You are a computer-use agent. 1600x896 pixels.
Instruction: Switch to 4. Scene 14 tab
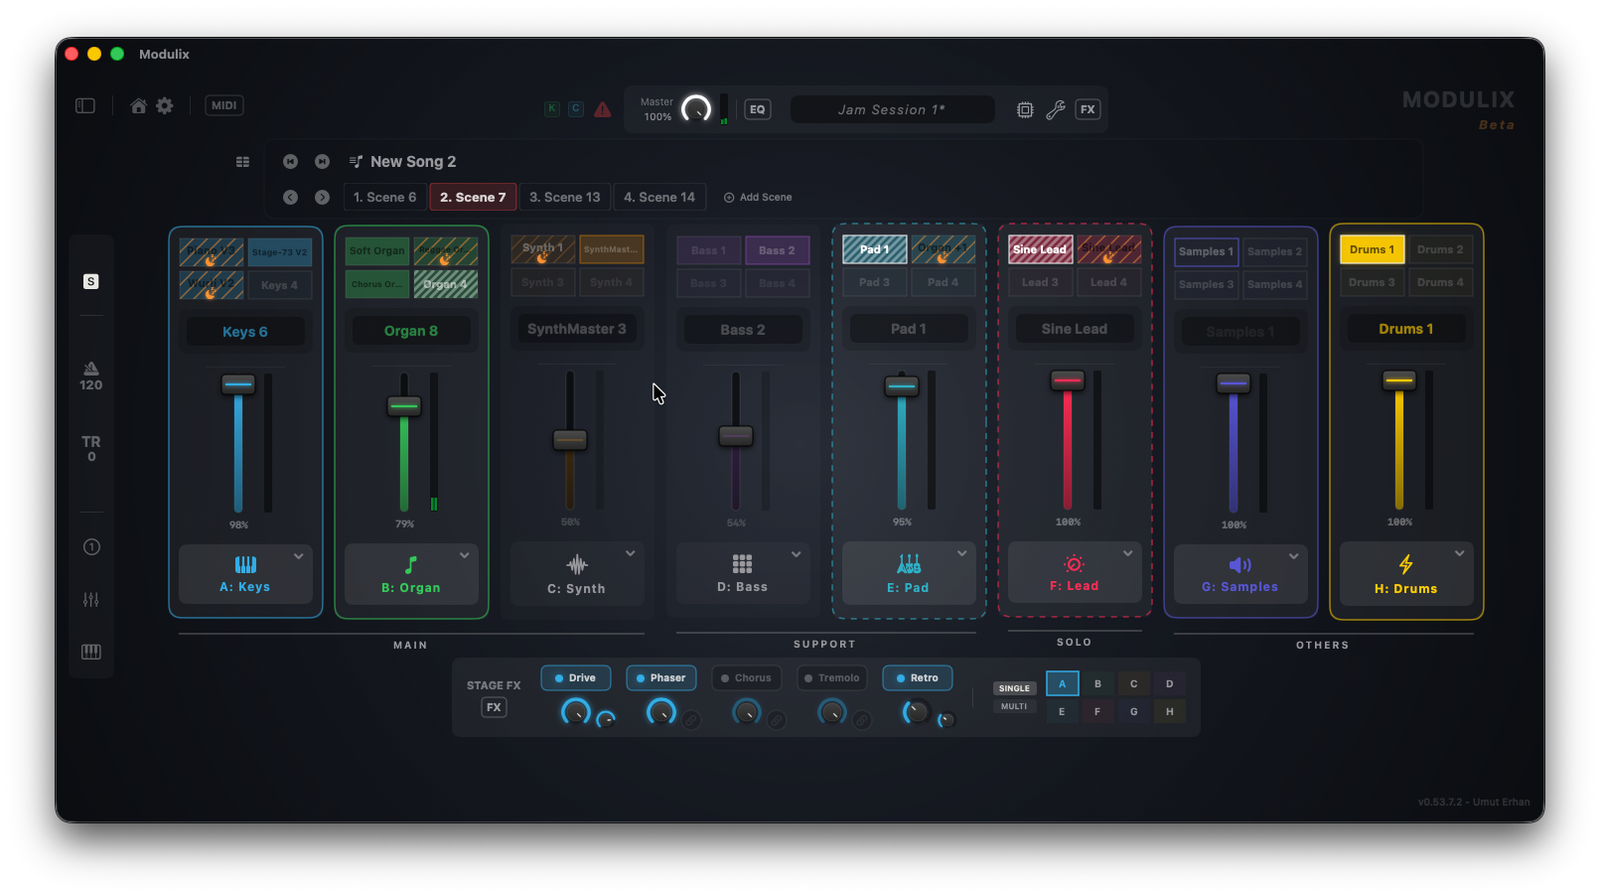[x=659, y=197]
